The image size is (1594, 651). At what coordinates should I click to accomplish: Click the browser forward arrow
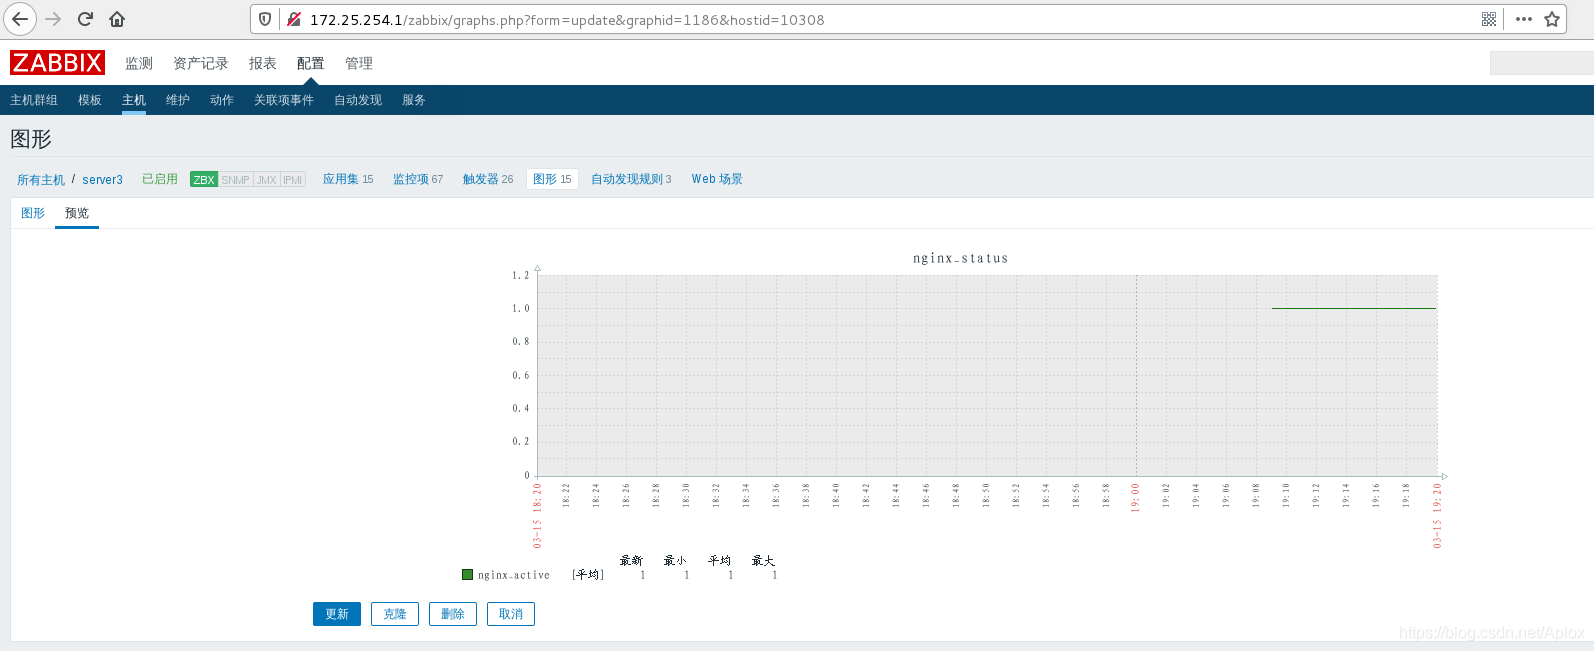(x=53, y=19)
